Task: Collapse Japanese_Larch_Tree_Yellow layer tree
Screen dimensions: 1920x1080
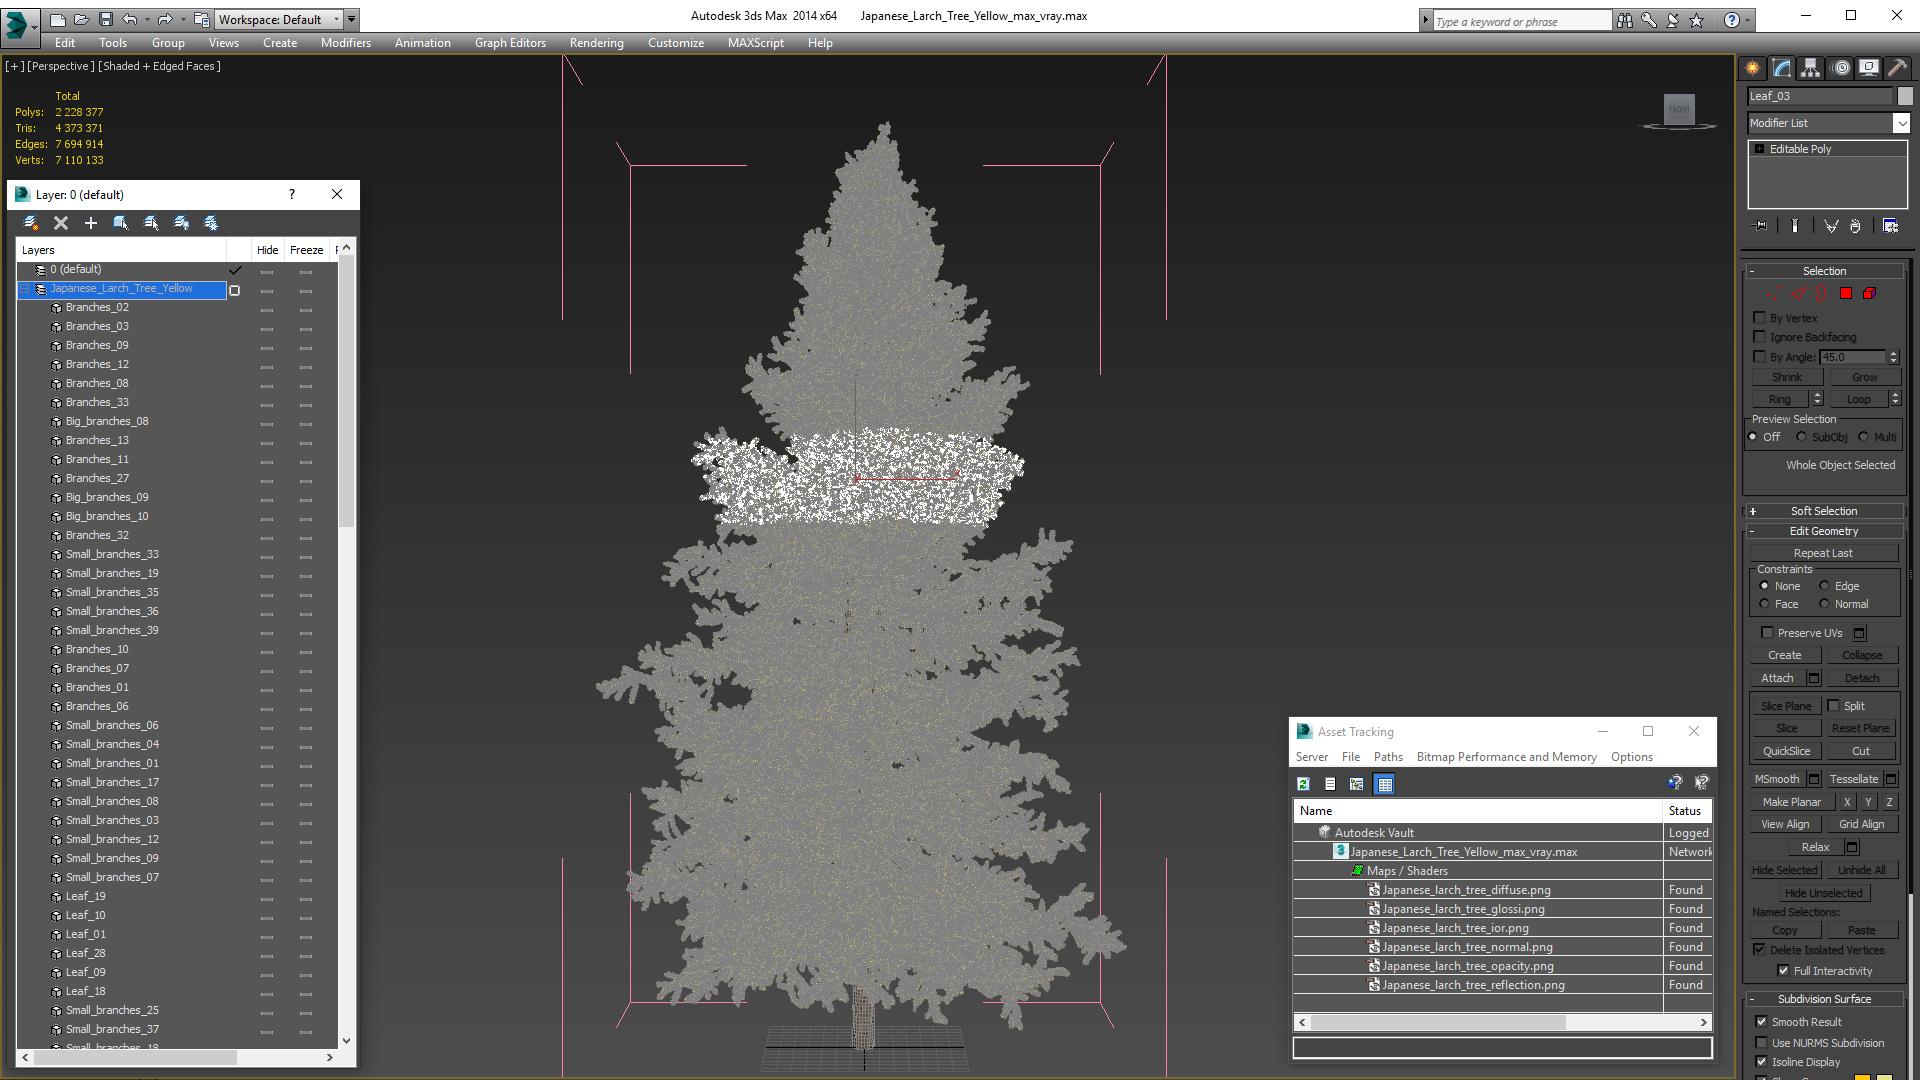Action: point(25,289)
